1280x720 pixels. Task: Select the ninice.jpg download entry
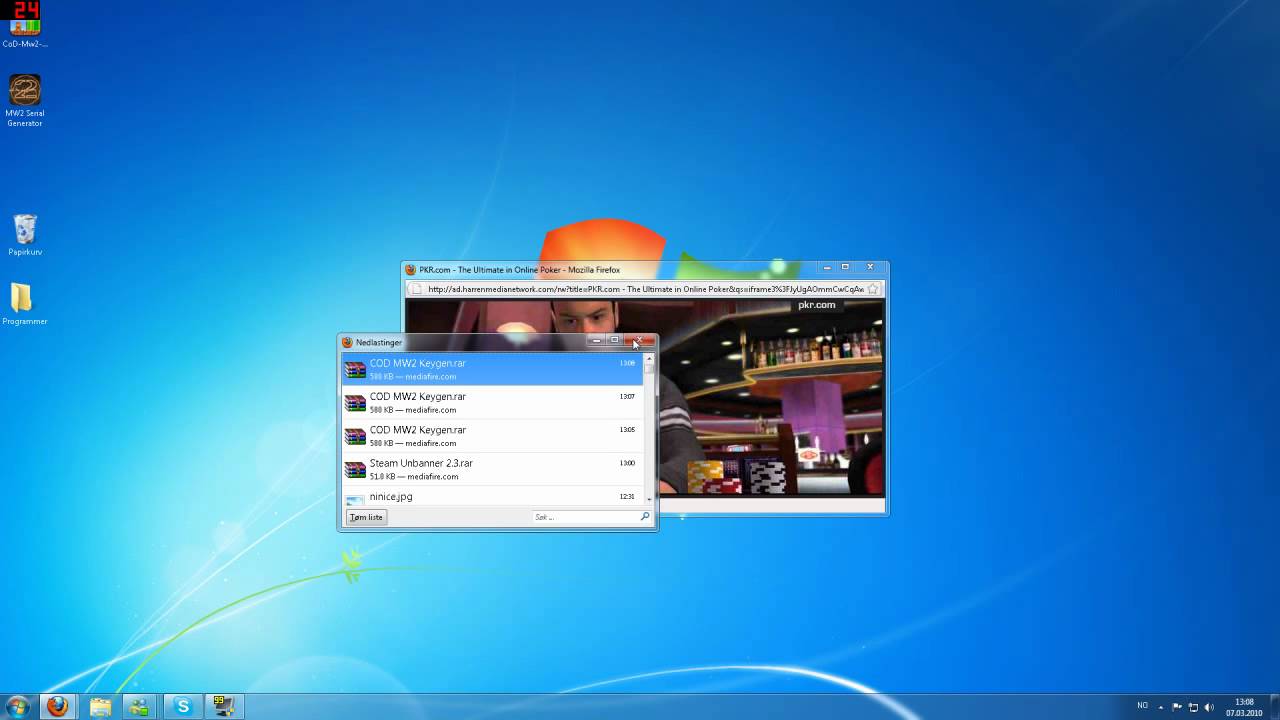[x=493, y=496]
